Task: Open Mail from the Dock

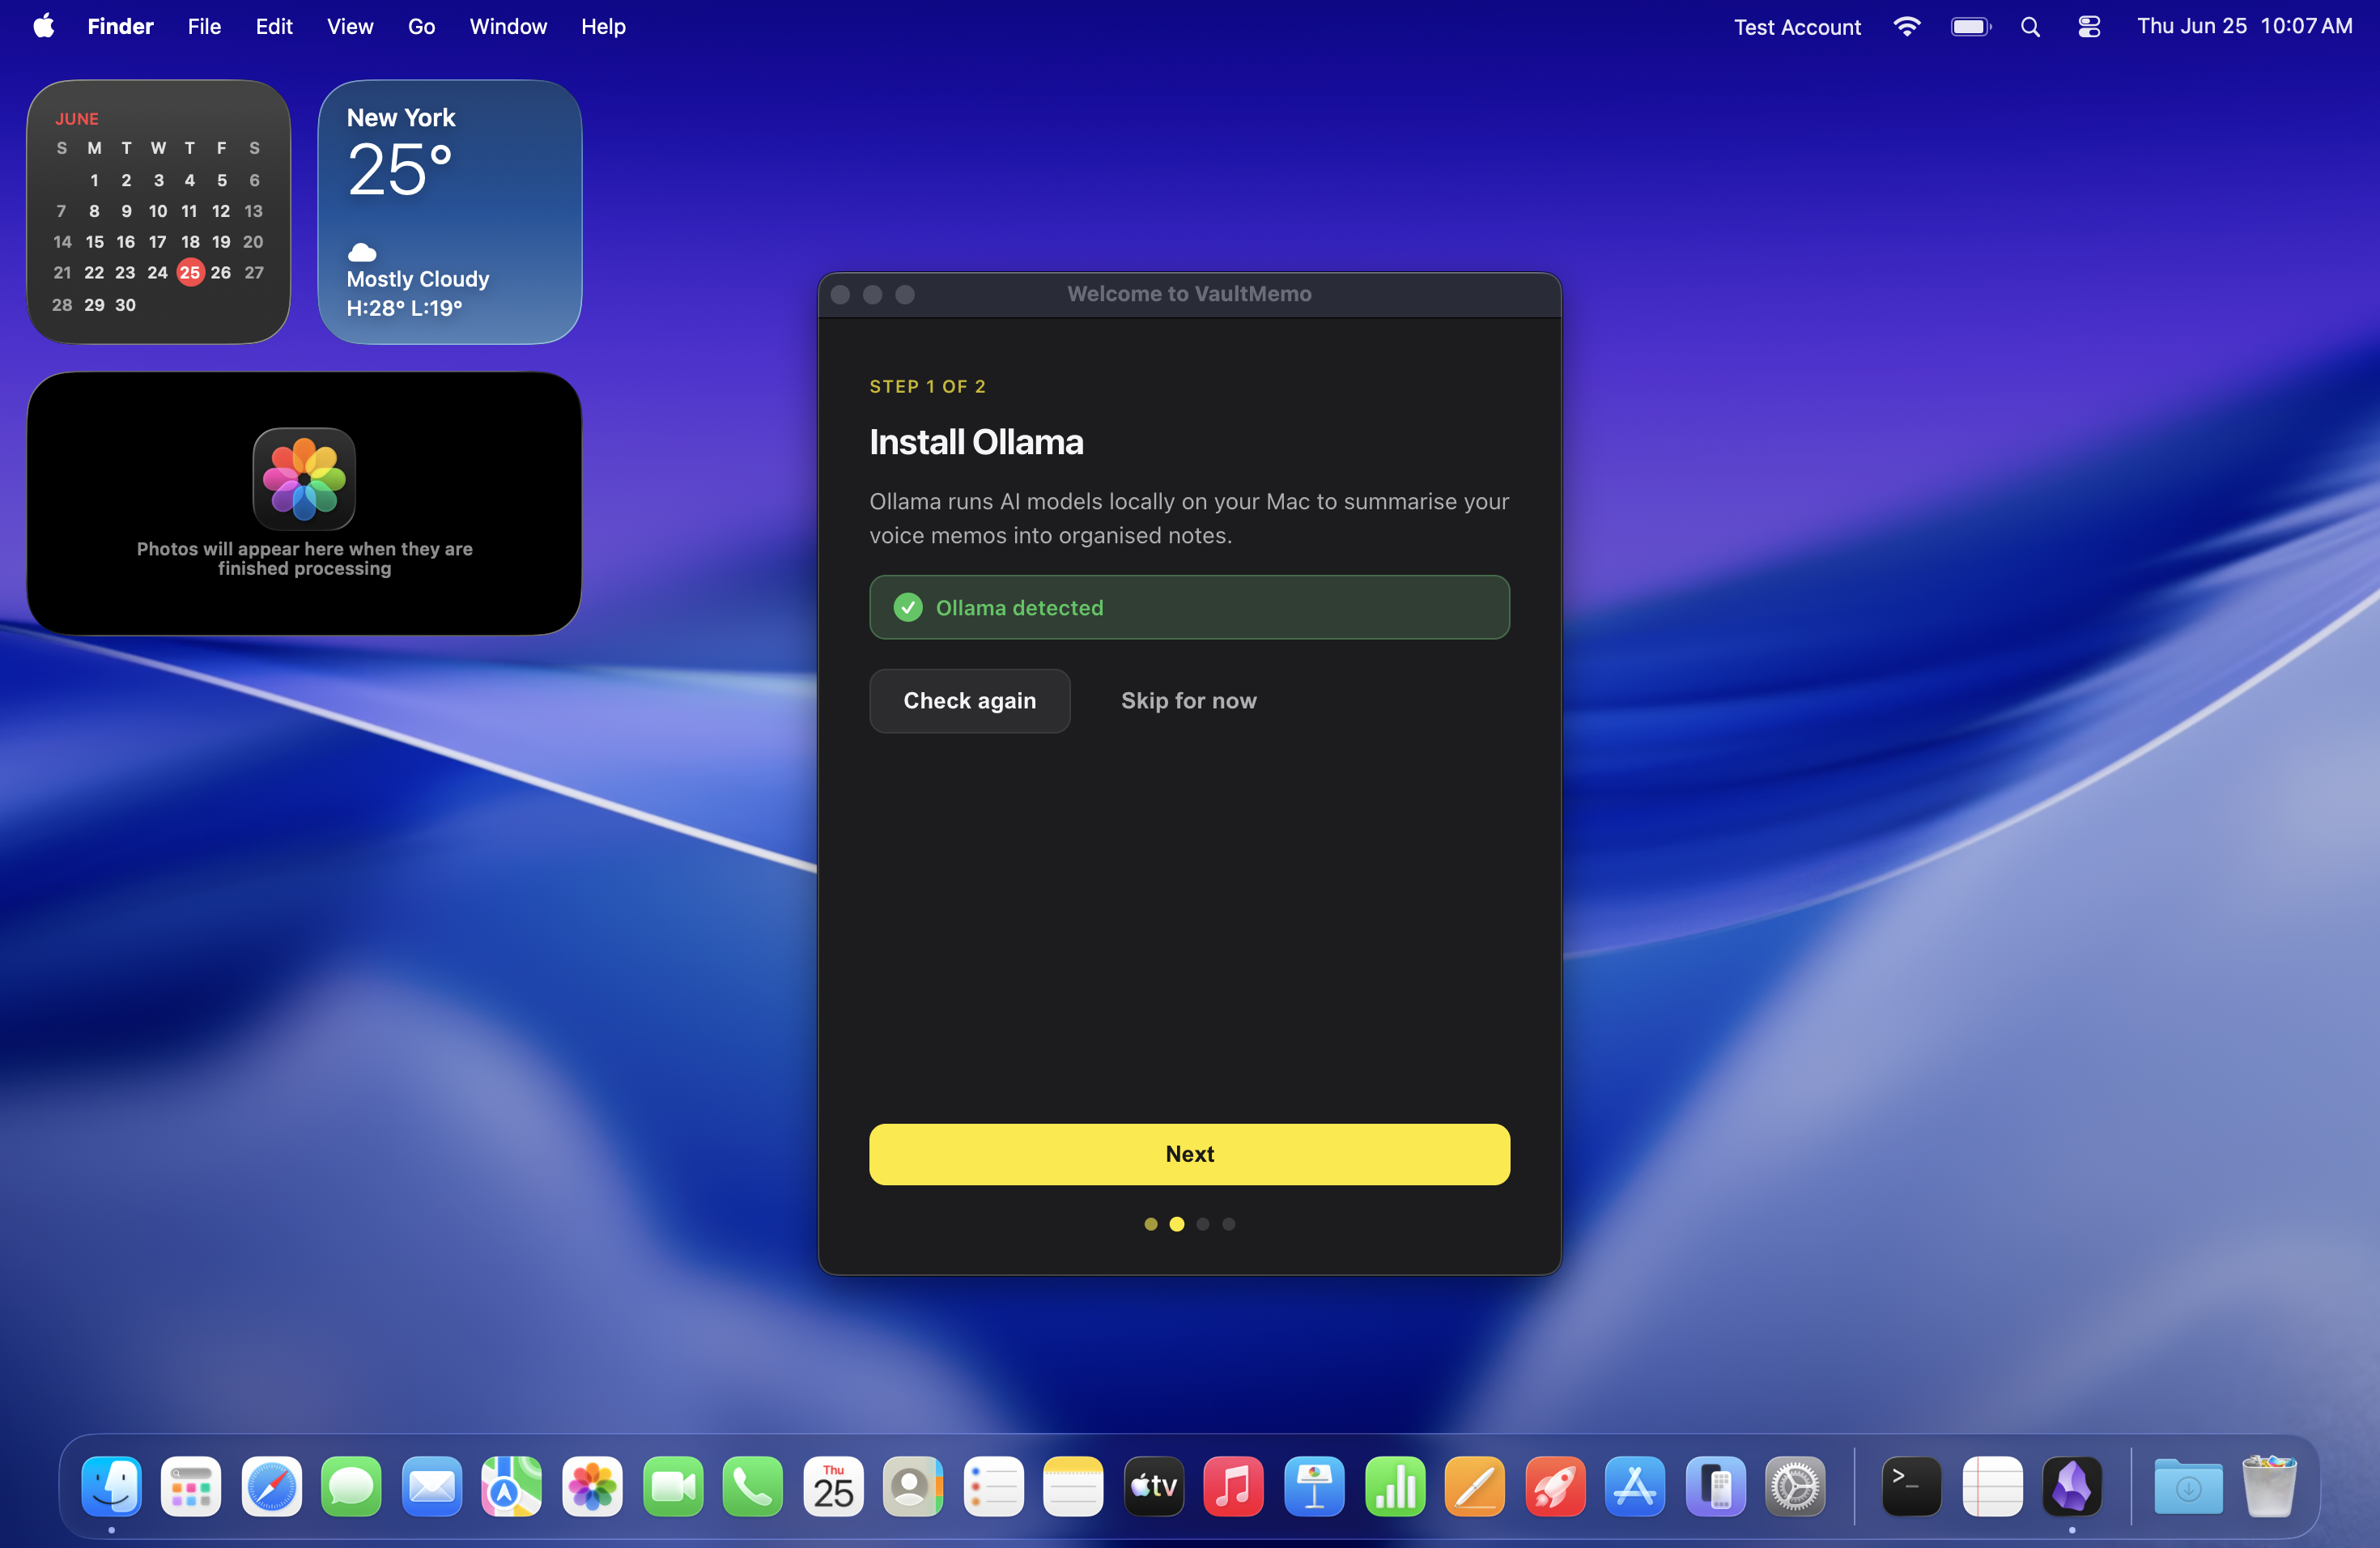Action: pyautogui.click(x=432, y=1486)
